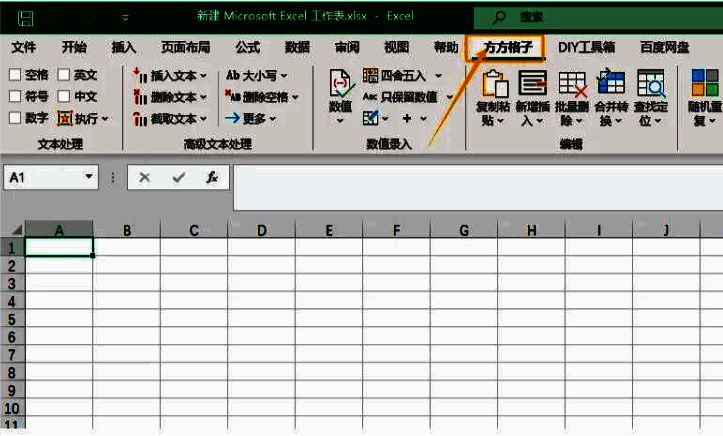Tick the 英文 checkbox

point(64,75)
